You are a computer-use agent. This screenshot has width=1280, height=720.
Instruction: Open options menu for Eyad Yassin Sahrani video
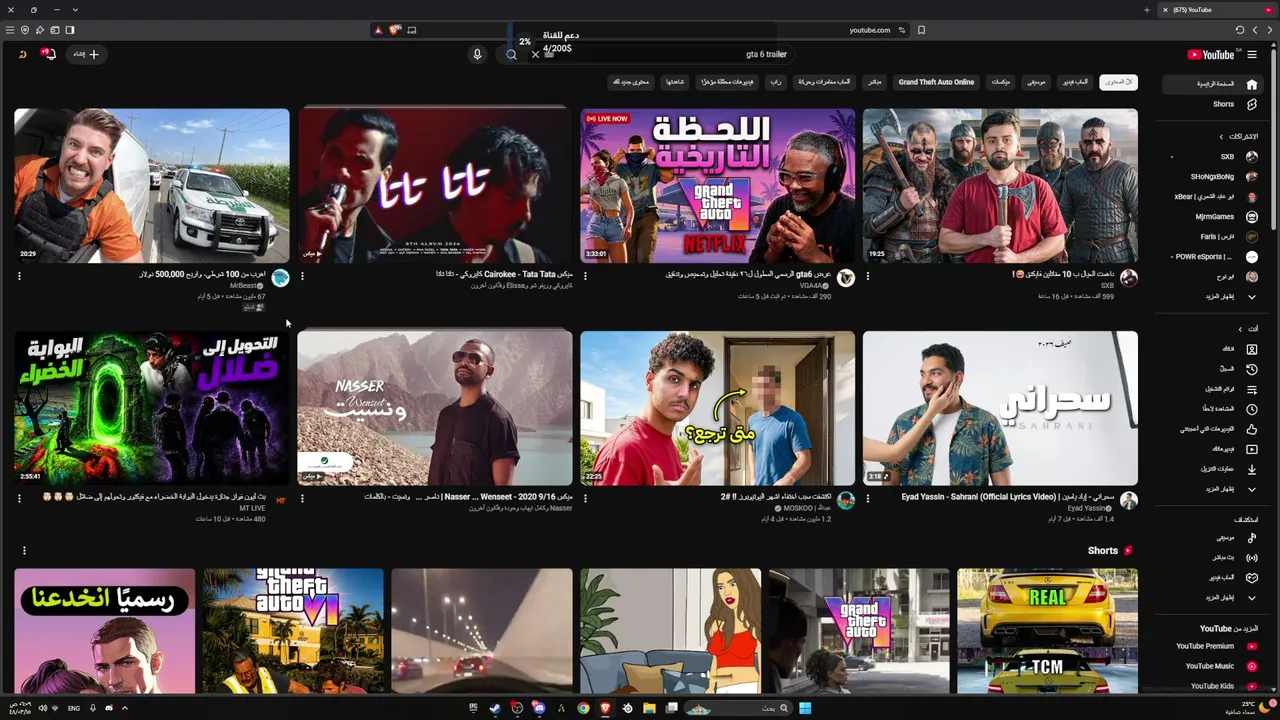(868, 498)
